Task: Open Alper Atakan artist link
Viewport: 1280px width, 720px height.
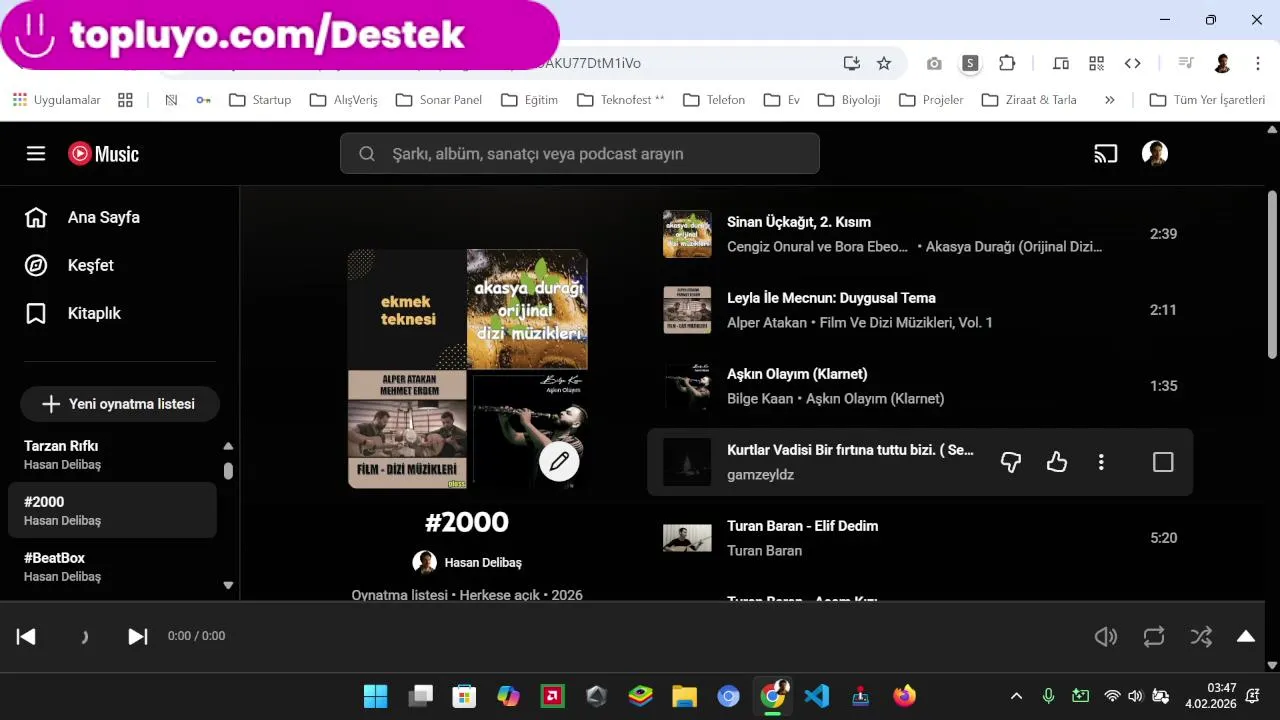Action: (x=767, y=322)
